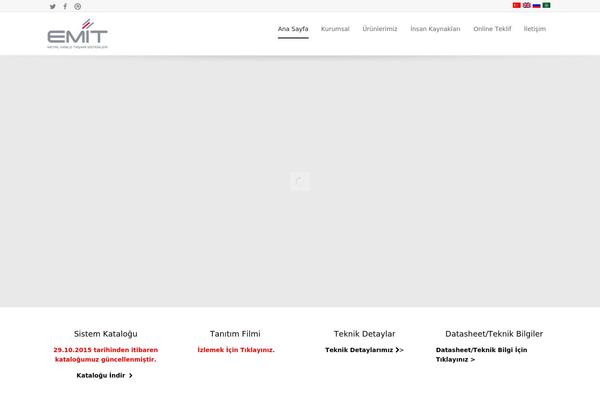
Task: Click the EMIT logo
Action: pyautogui.click(x=77, y=34)
